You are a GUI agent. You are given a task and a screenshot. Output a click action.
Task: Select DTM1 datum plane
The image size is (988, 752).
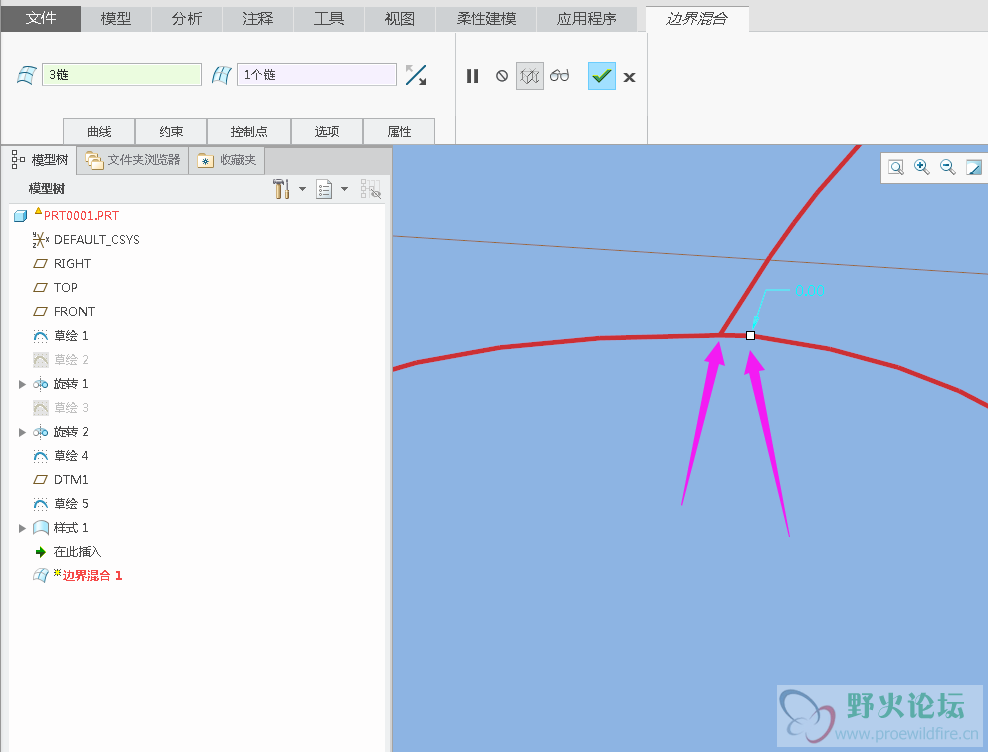point(71,480)
